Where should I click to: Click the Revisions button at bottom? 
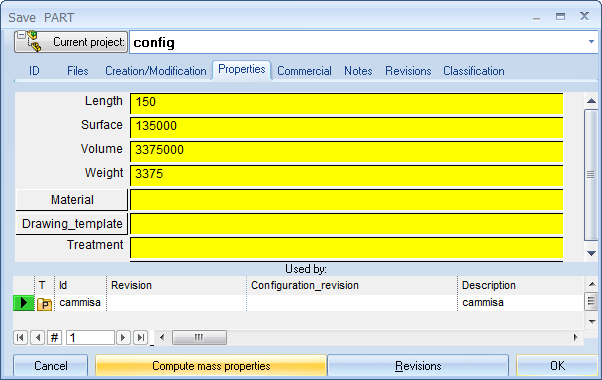[418, 366]
